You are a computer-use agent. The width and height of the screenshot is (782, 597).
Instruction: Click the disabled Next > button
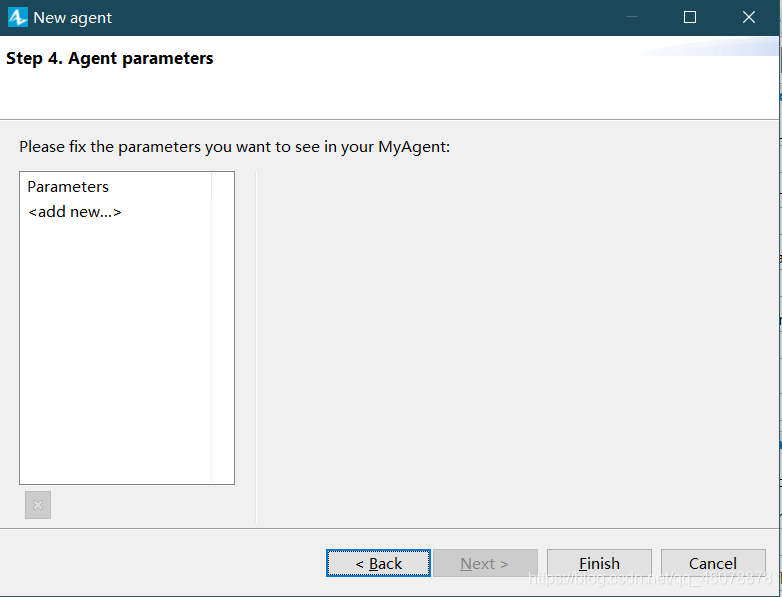click(485, 563)
